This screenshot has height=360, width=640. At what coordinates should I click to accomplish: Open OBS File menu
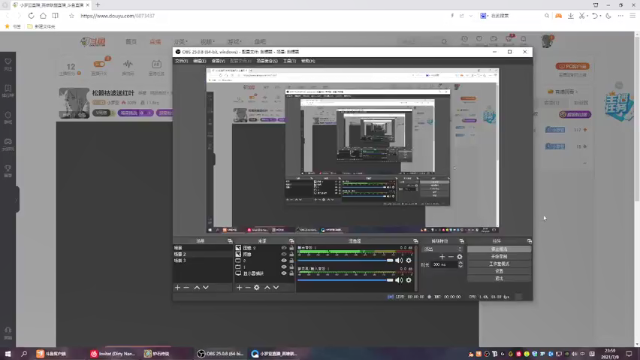click(182, 61)
